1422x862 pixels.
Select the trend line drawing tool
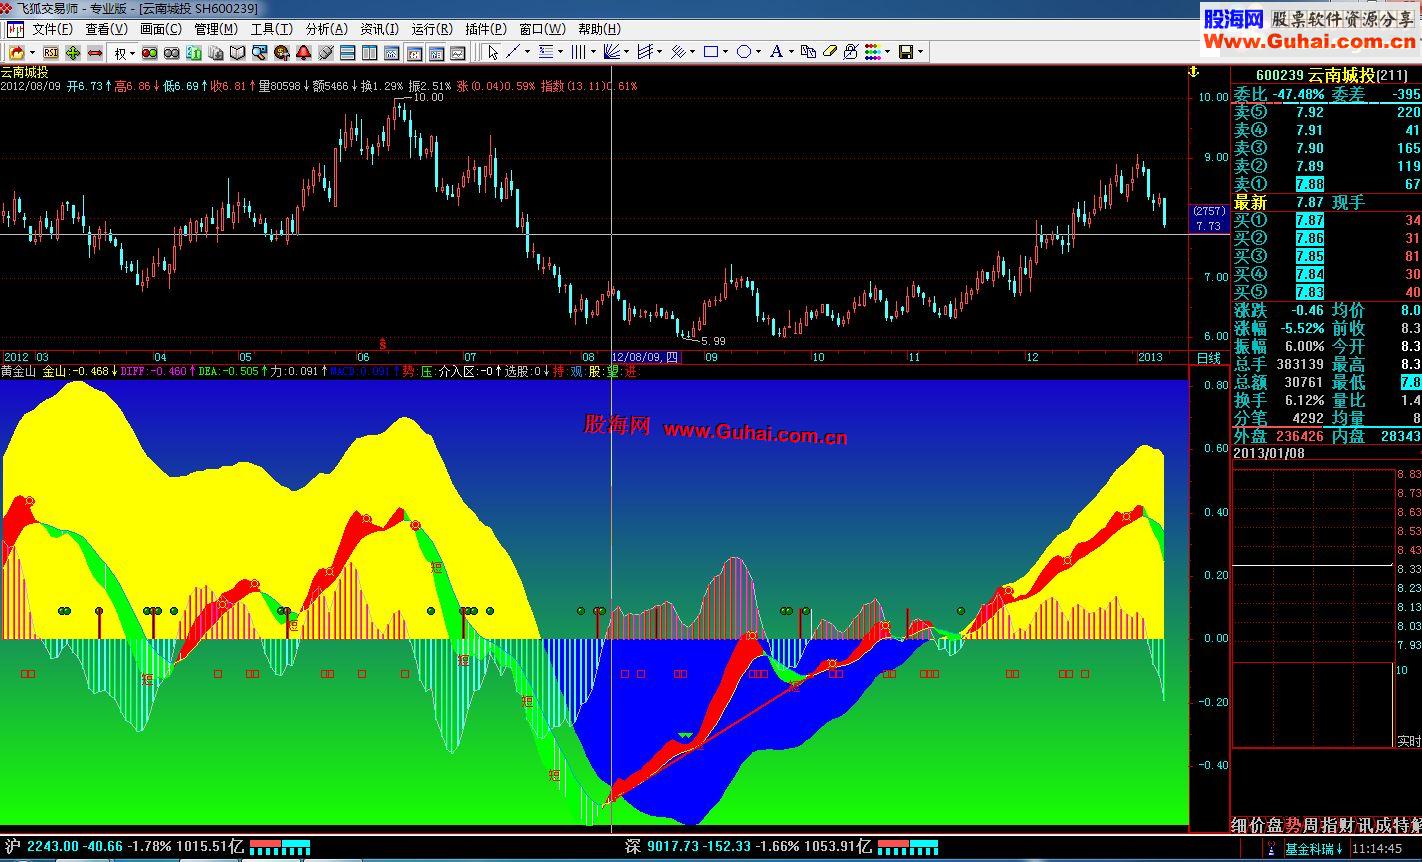pos(512,52)
